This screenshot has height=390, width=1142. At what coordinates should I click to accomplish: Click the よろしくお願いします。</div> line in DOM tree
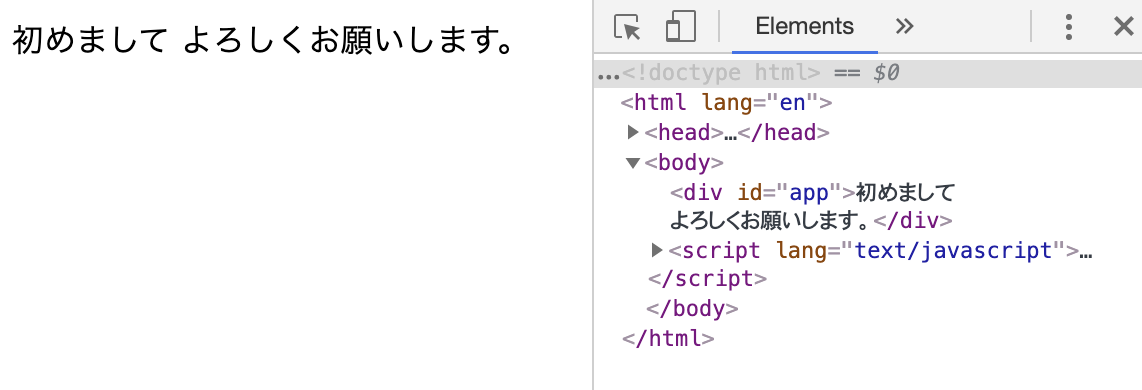pos(811,220)
